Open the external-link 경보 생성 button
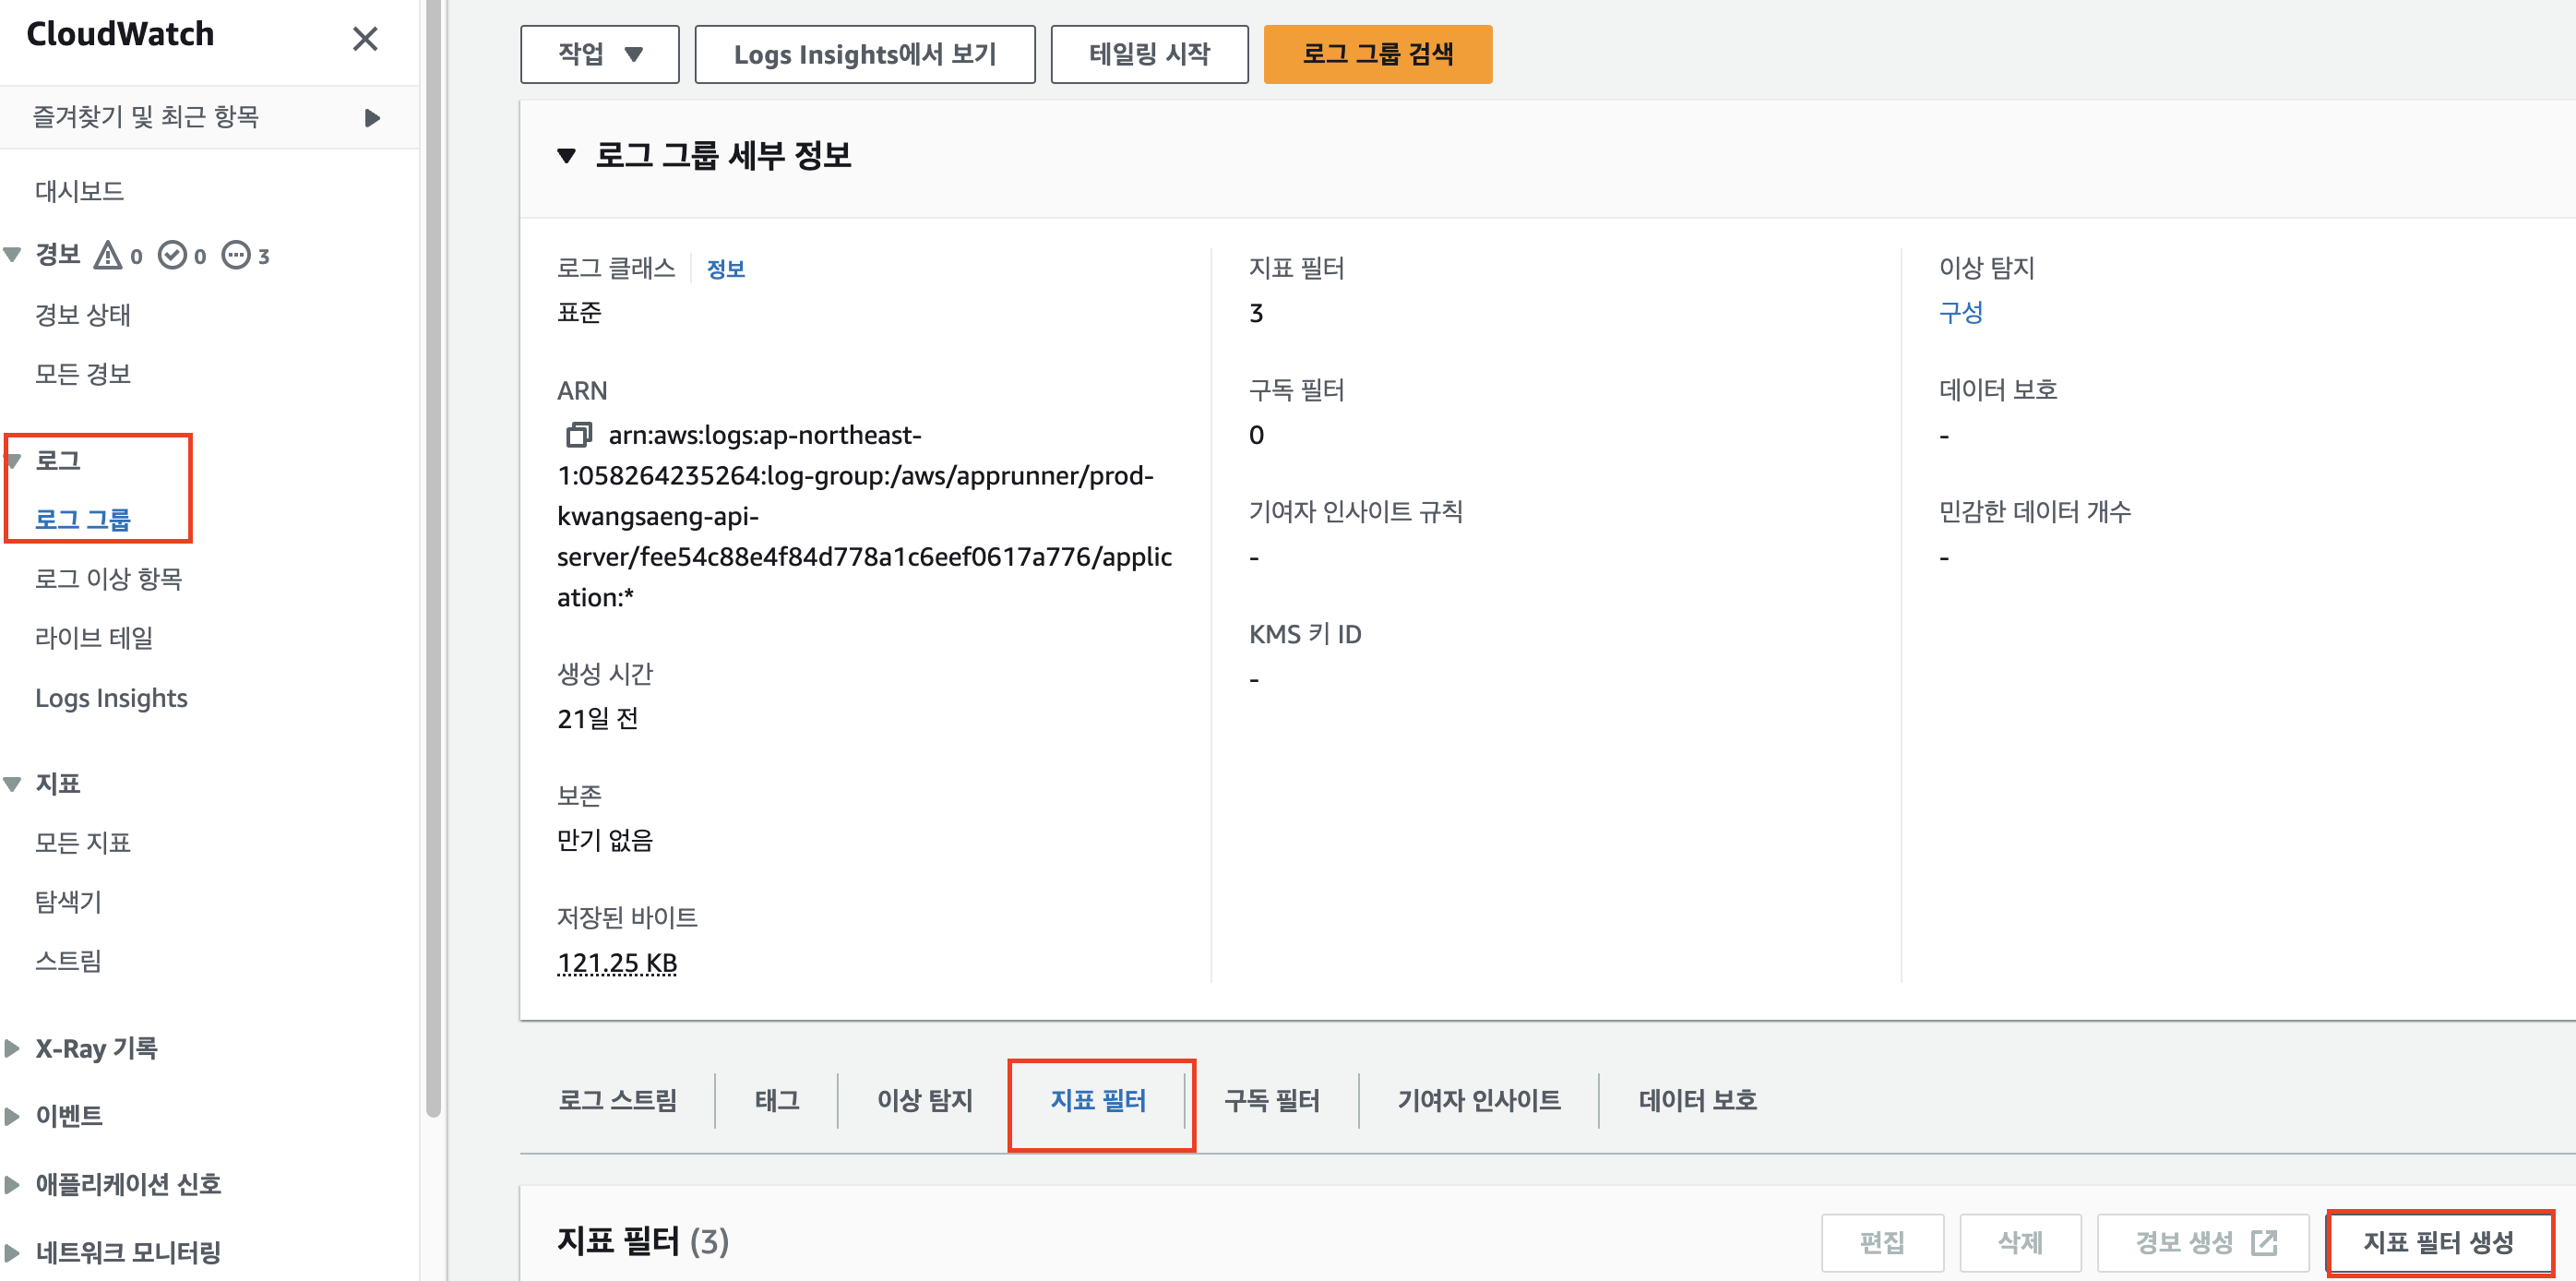 tap(2203, 1242)
